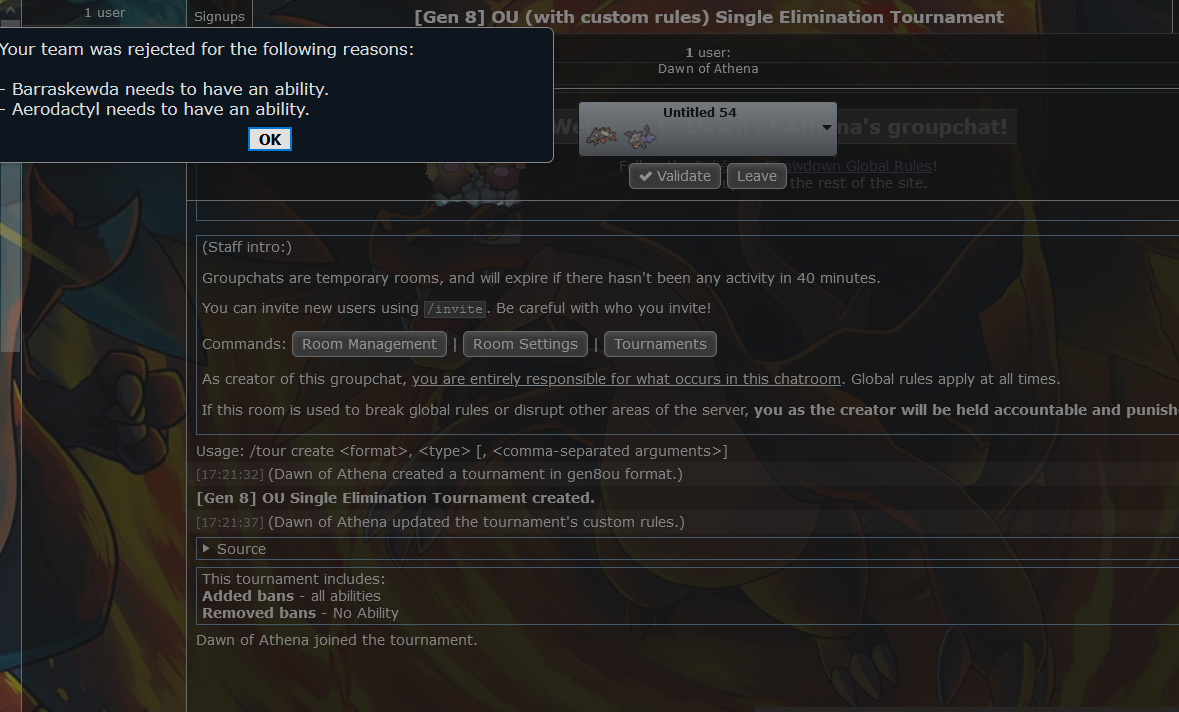Click the /invite command code
1179x712 pixels.
(455, 309)
